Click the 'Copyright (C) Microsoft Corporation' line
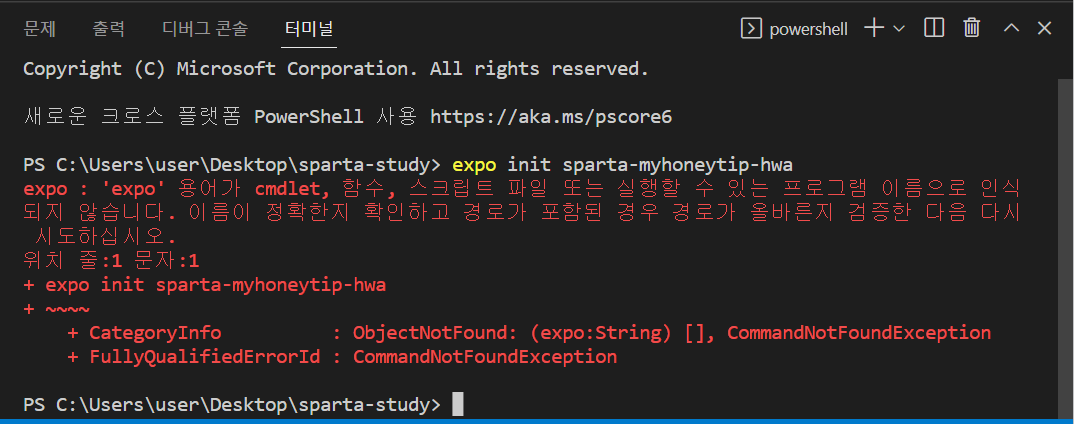 pyautogui.click(x=336, y=69)
